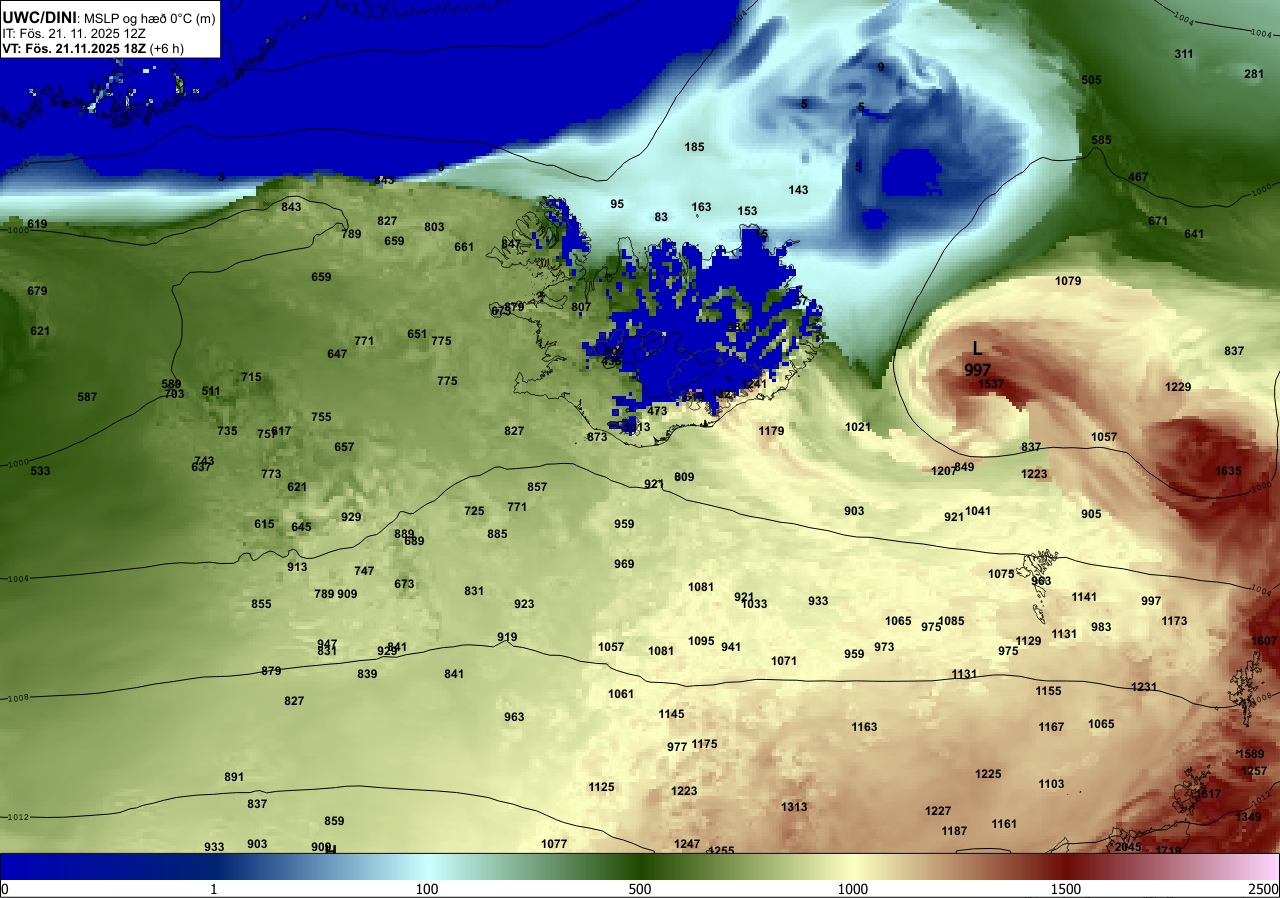Screen dimensions: 1280x898
Task: Click the 1125 height value
Action: pos(601,787)
